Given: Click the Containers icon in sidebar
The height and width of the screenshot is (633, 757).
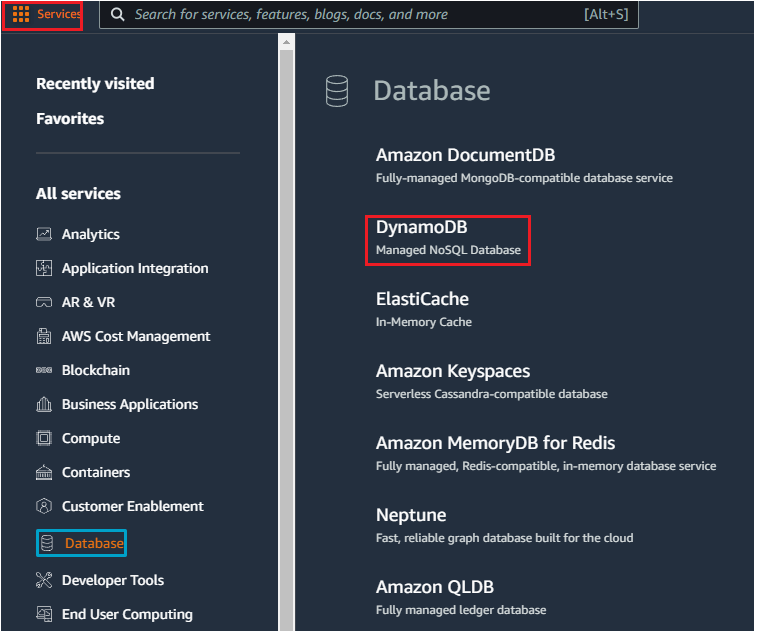Looking at the screenshot, I should click(44, 472).
